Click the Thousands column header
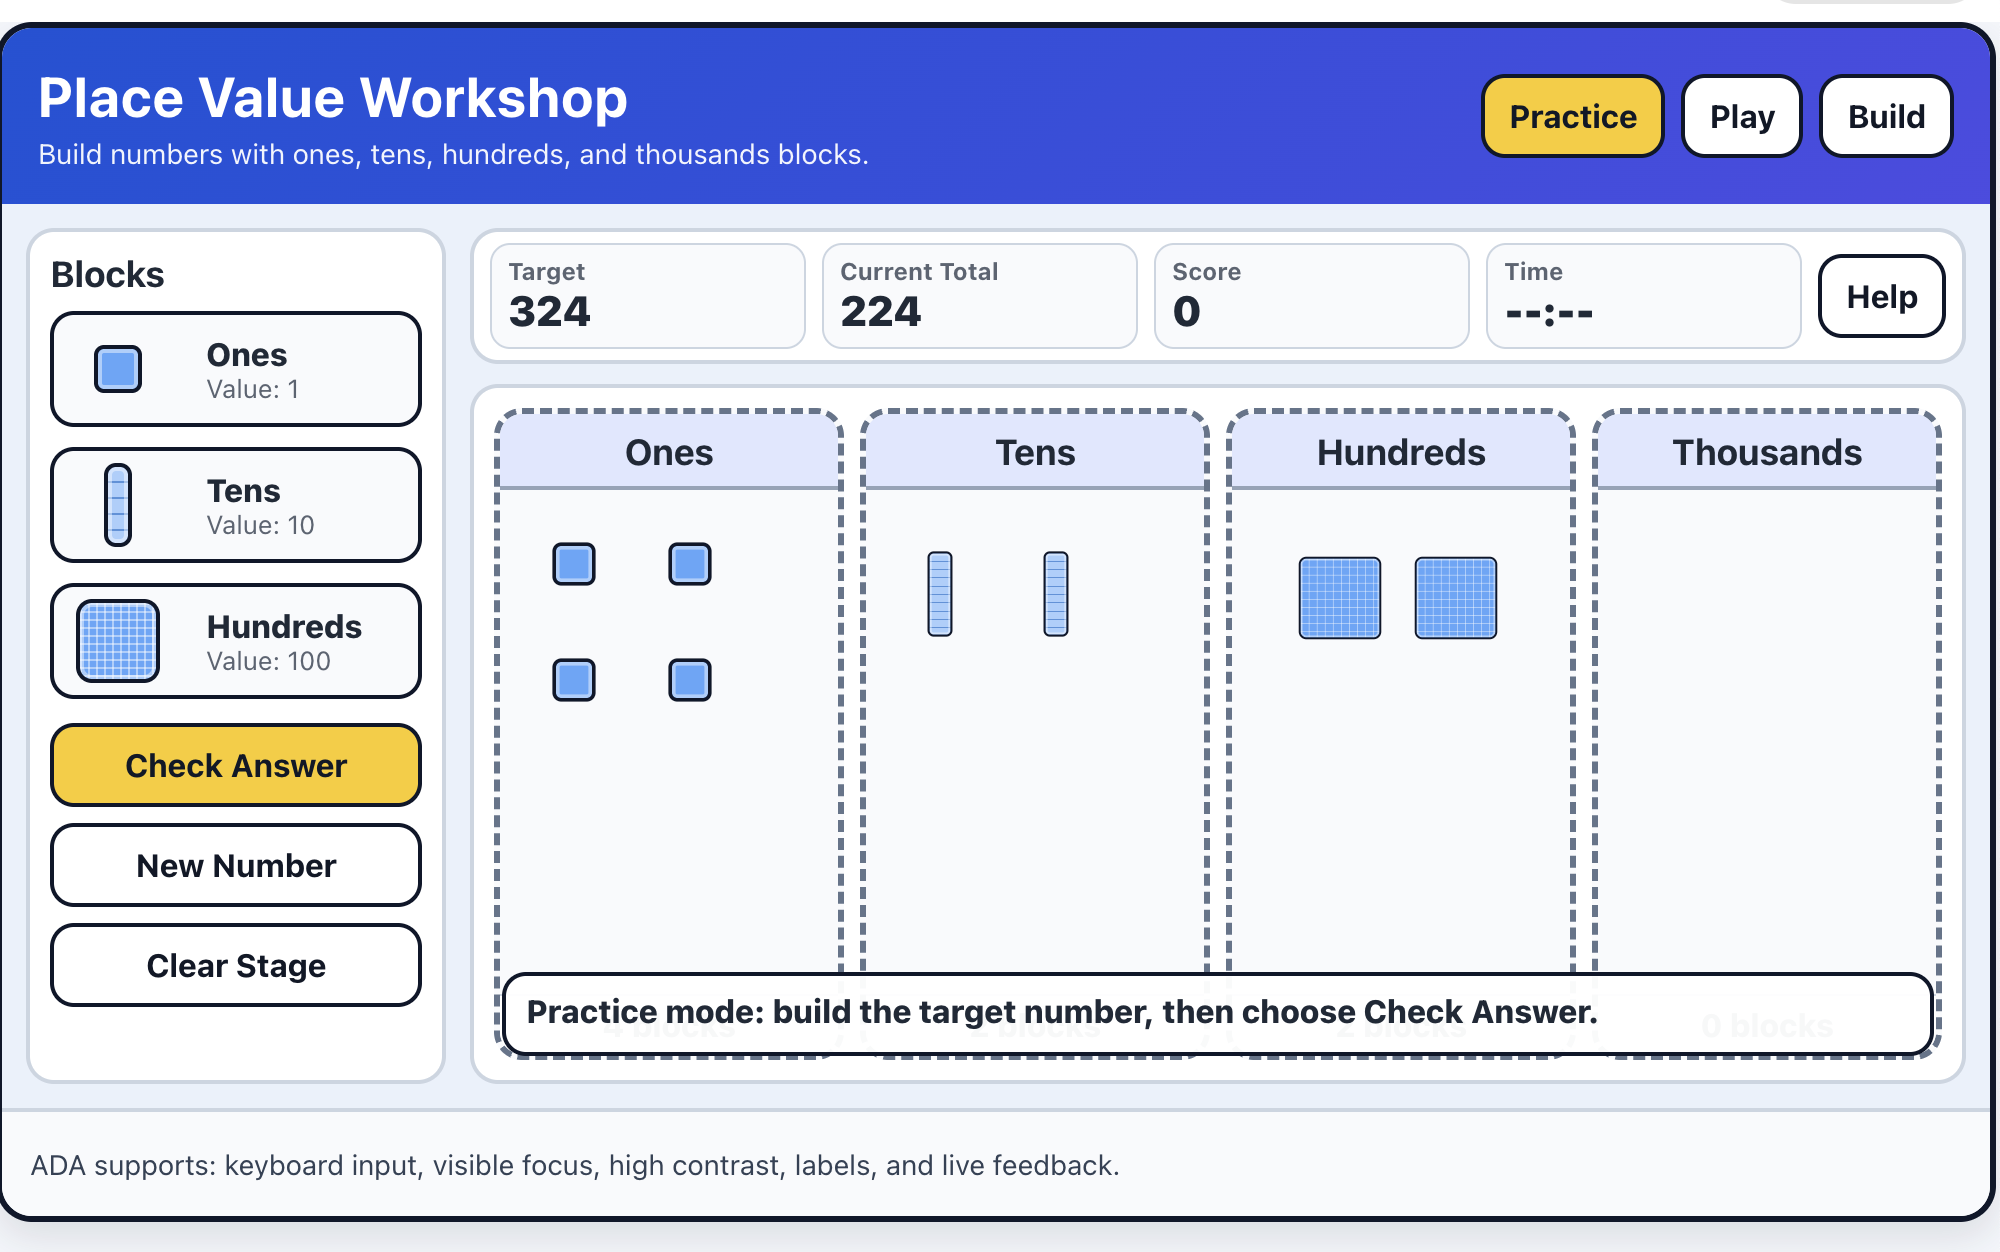Viewport: 2000px width, 1252px height. 1767,452
